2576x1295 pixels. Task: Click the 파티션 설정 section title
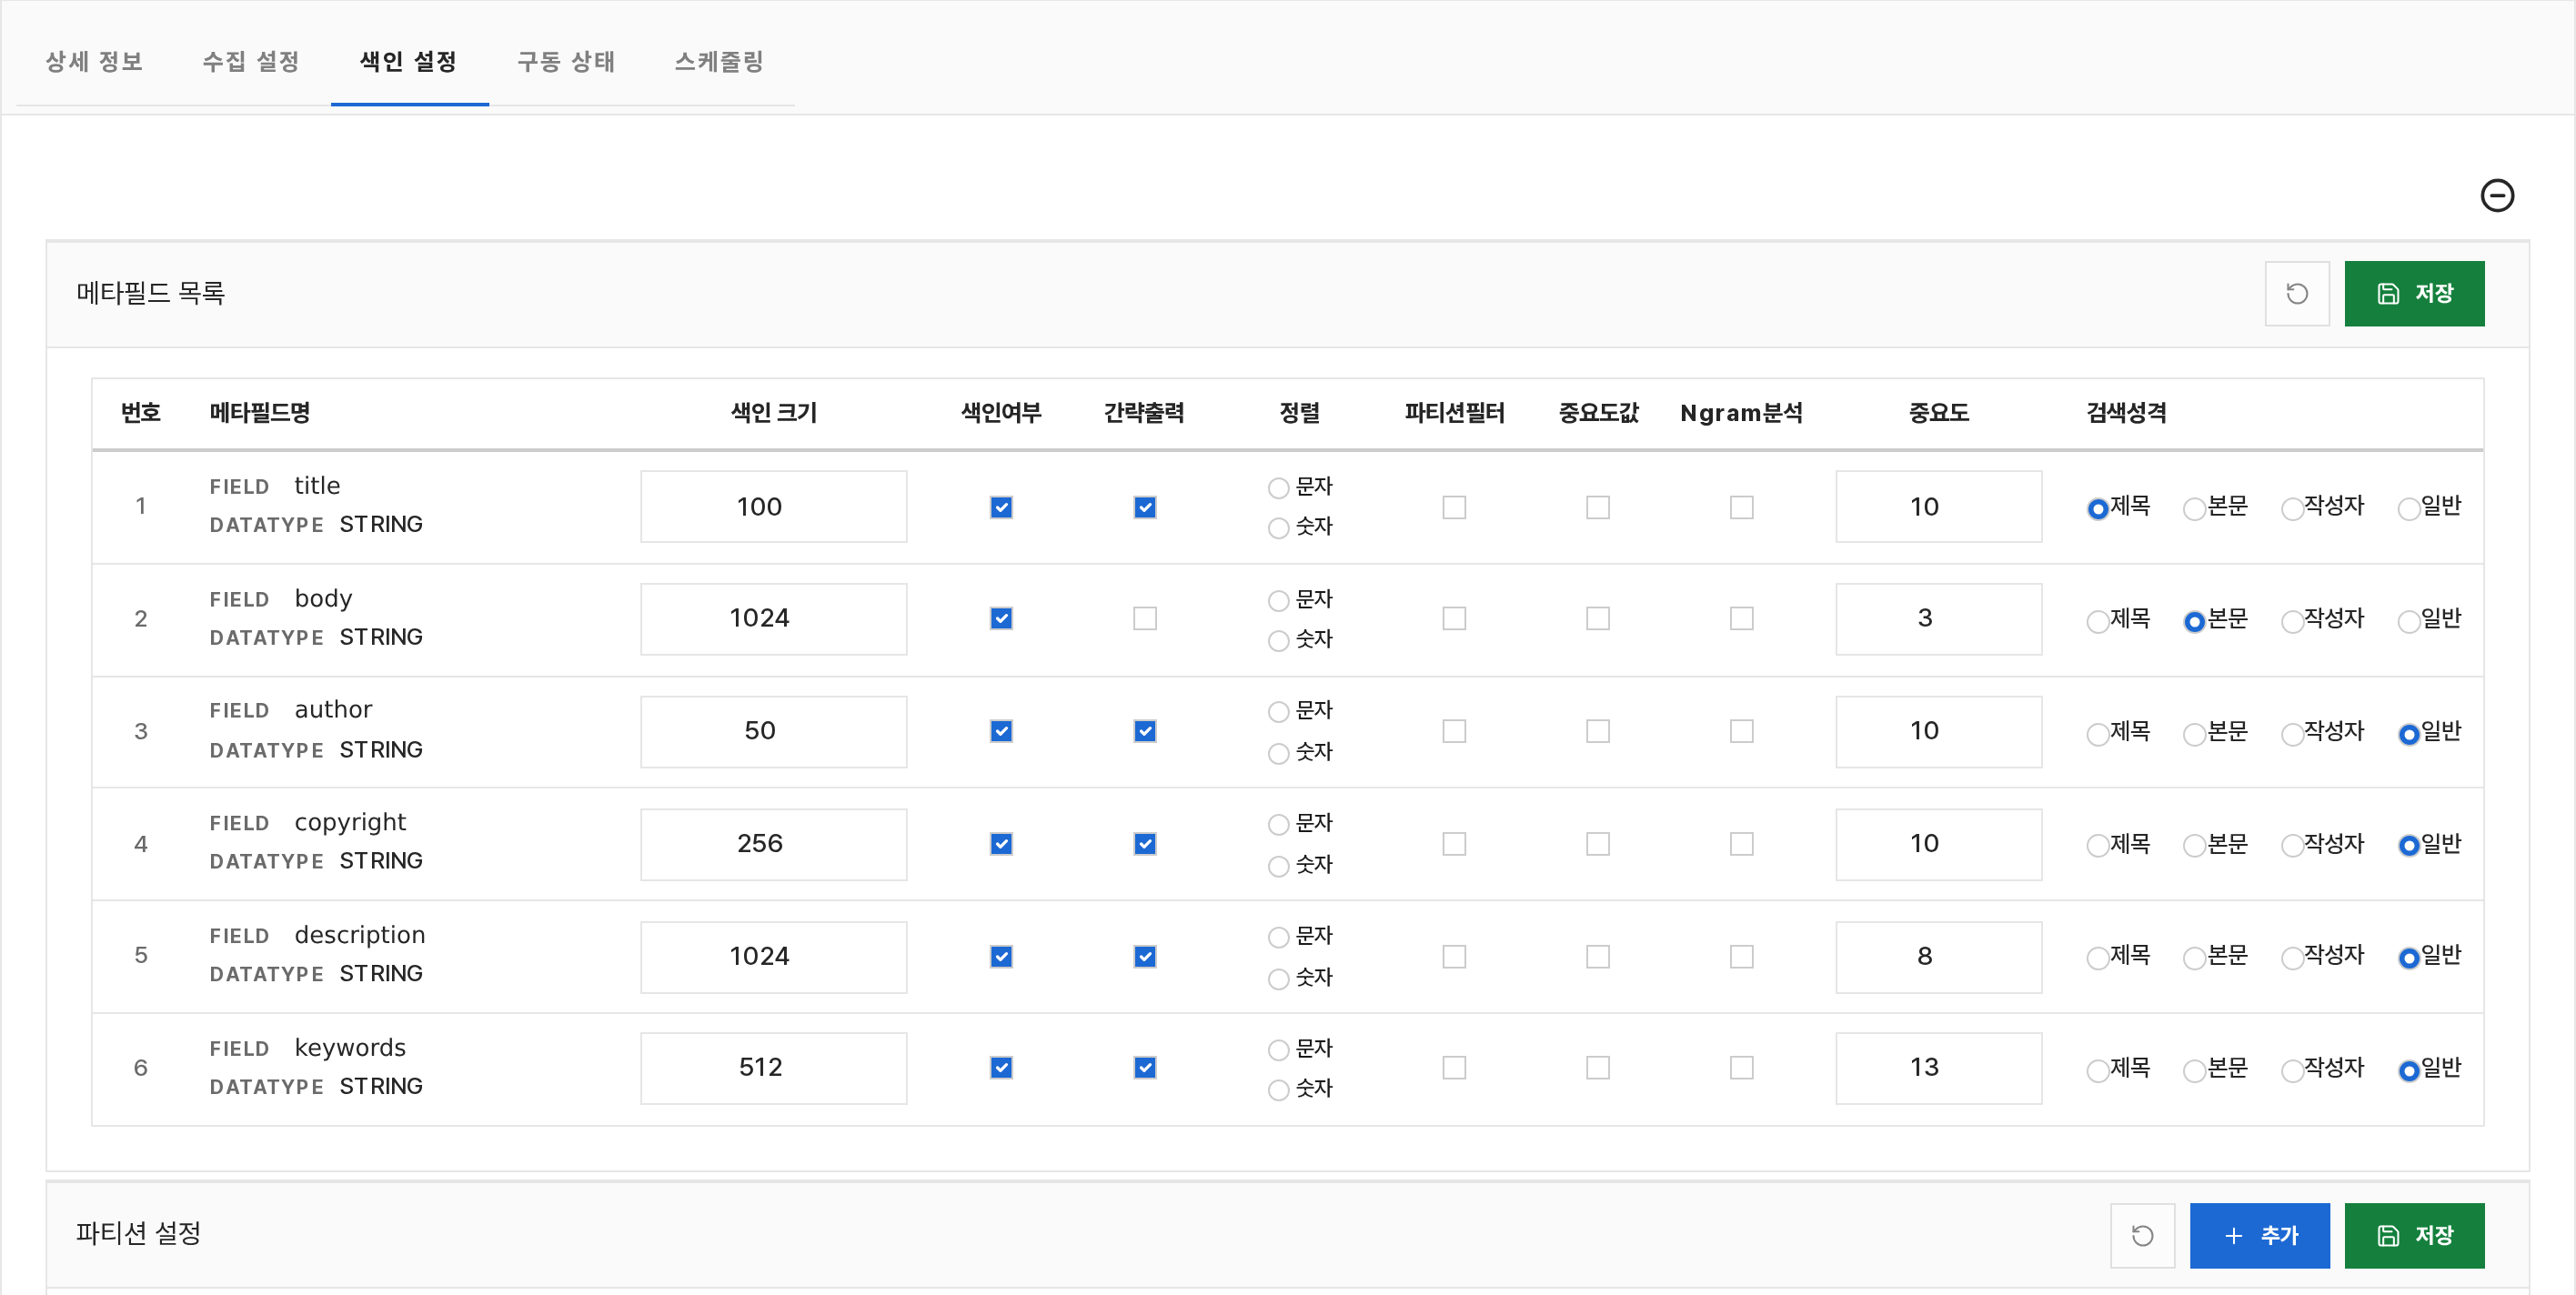139,1234
